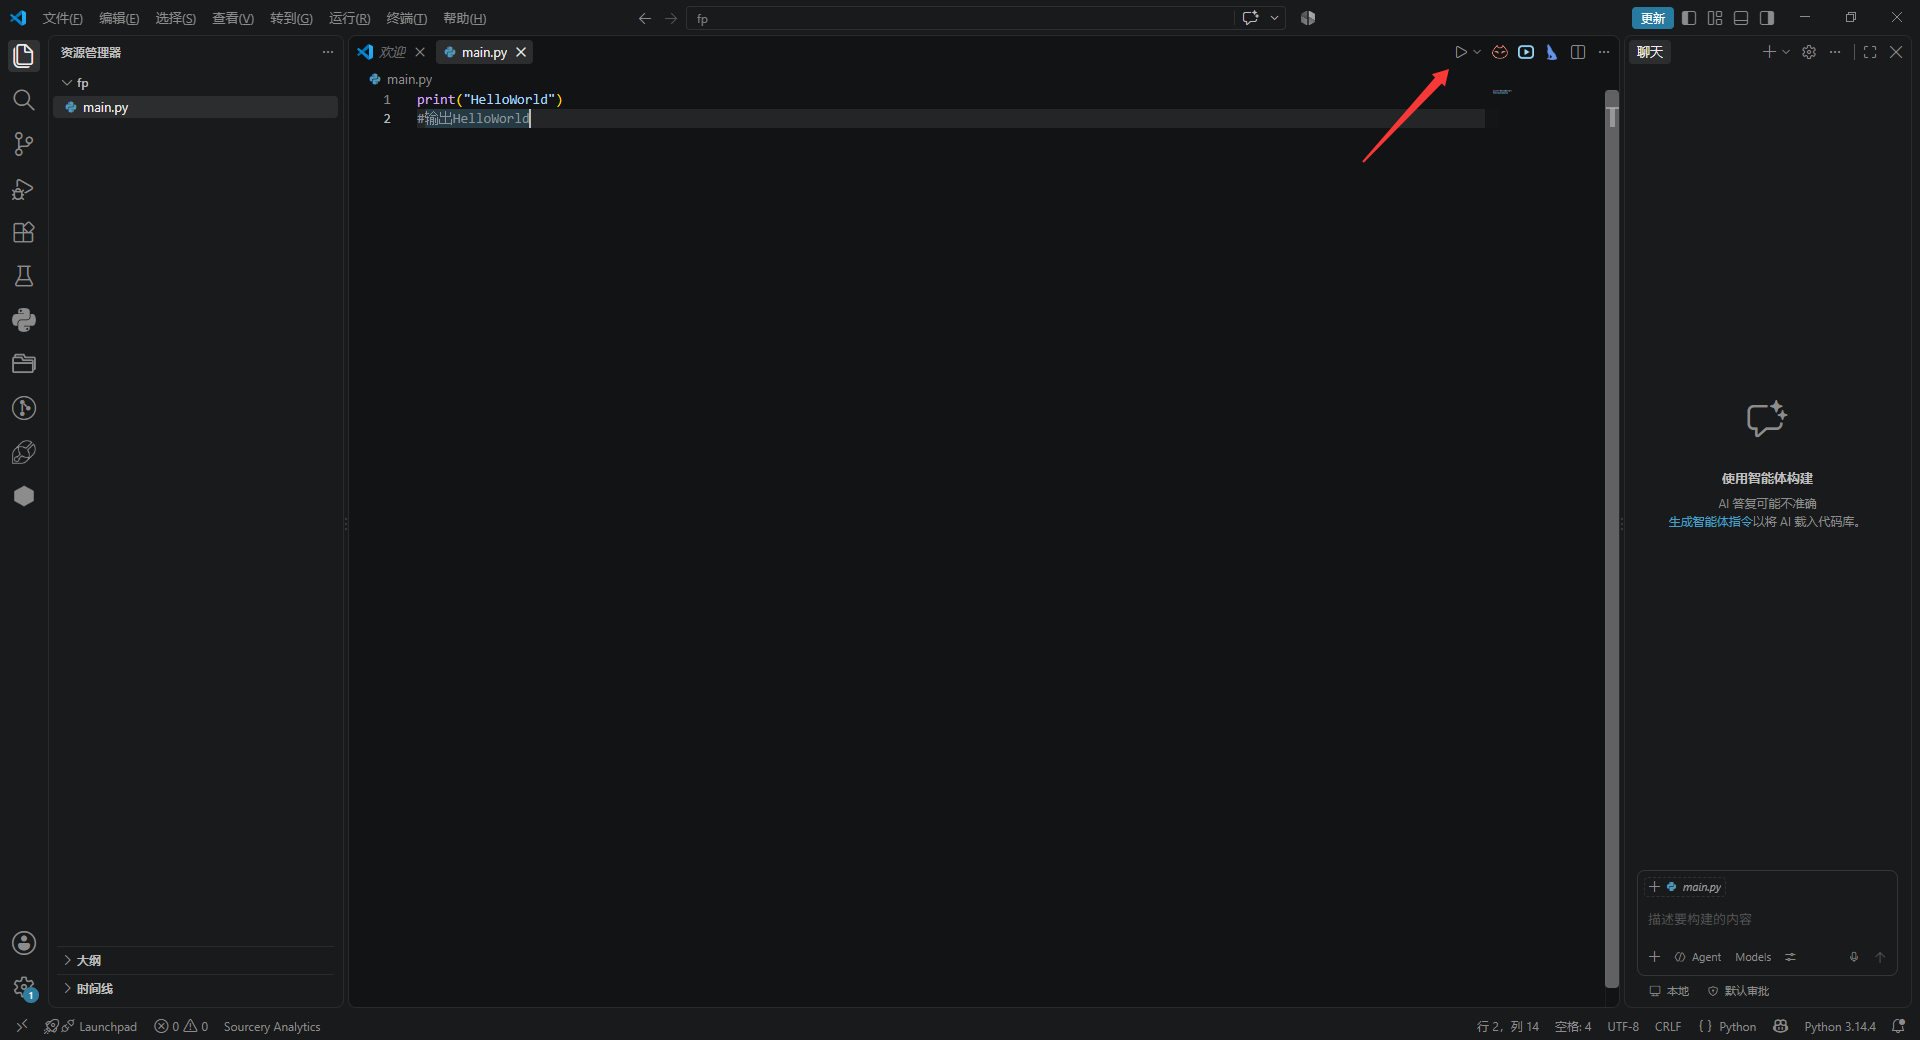The width and height of the screenshot is (1920, 1040).
Task: Open the Extensions view
Action: pos(24,233)
